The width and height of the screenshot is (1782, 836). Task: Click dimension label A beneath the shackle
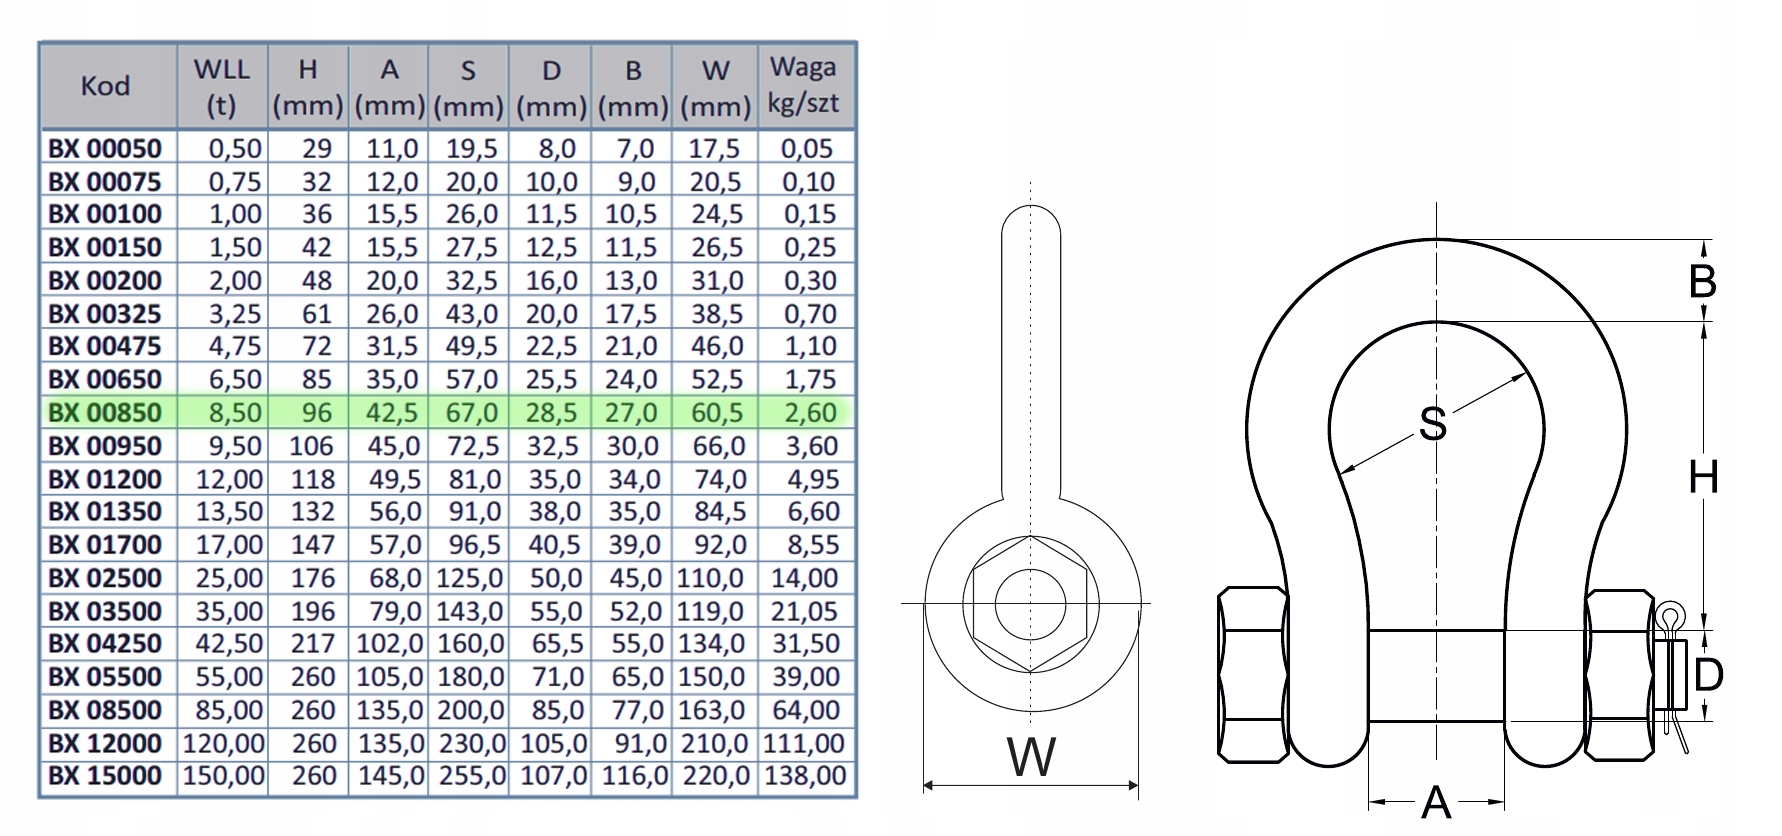point(1436,802)
